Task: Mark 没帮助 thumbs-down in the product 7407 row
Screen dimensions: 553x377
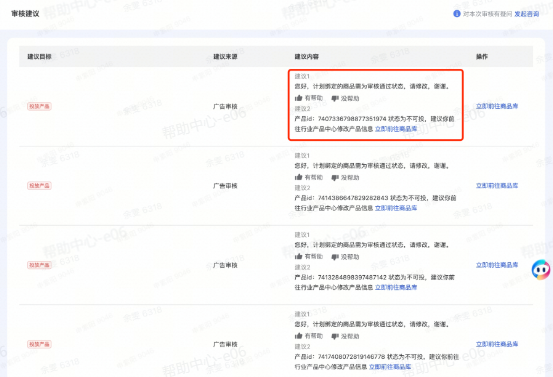Action: (x=345, y=98)
